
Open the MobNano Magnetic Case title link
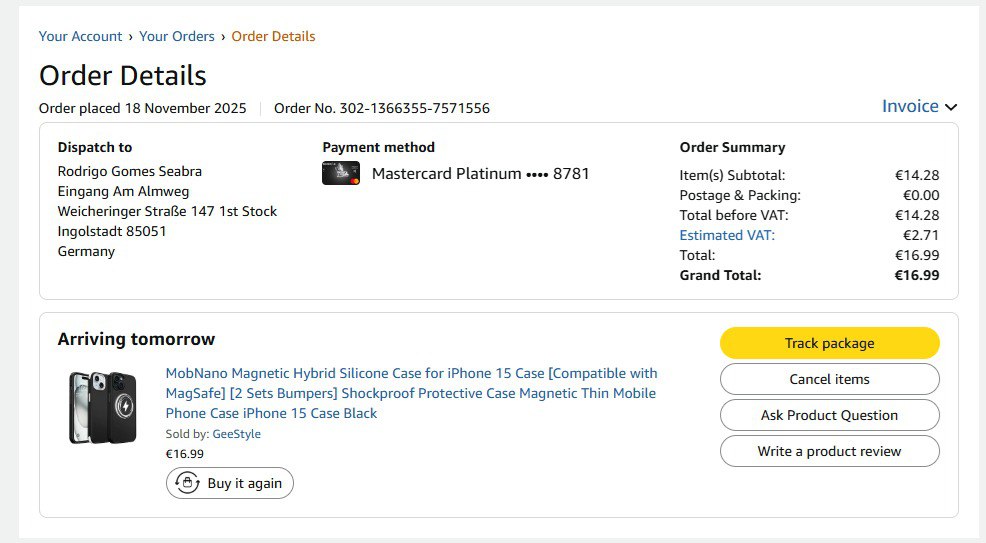pyautogui.click(x=411, y=393)
